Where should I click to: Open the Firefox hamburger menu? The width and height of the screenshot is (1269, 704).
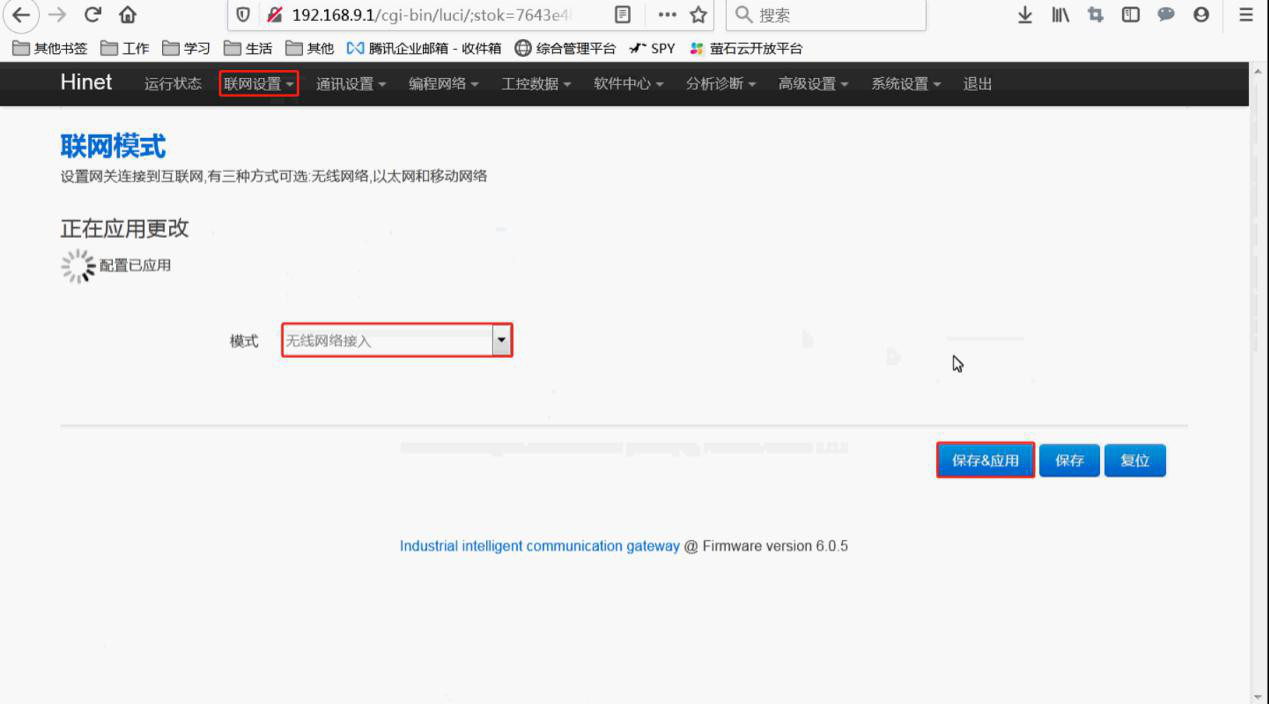coord(1245,15)
